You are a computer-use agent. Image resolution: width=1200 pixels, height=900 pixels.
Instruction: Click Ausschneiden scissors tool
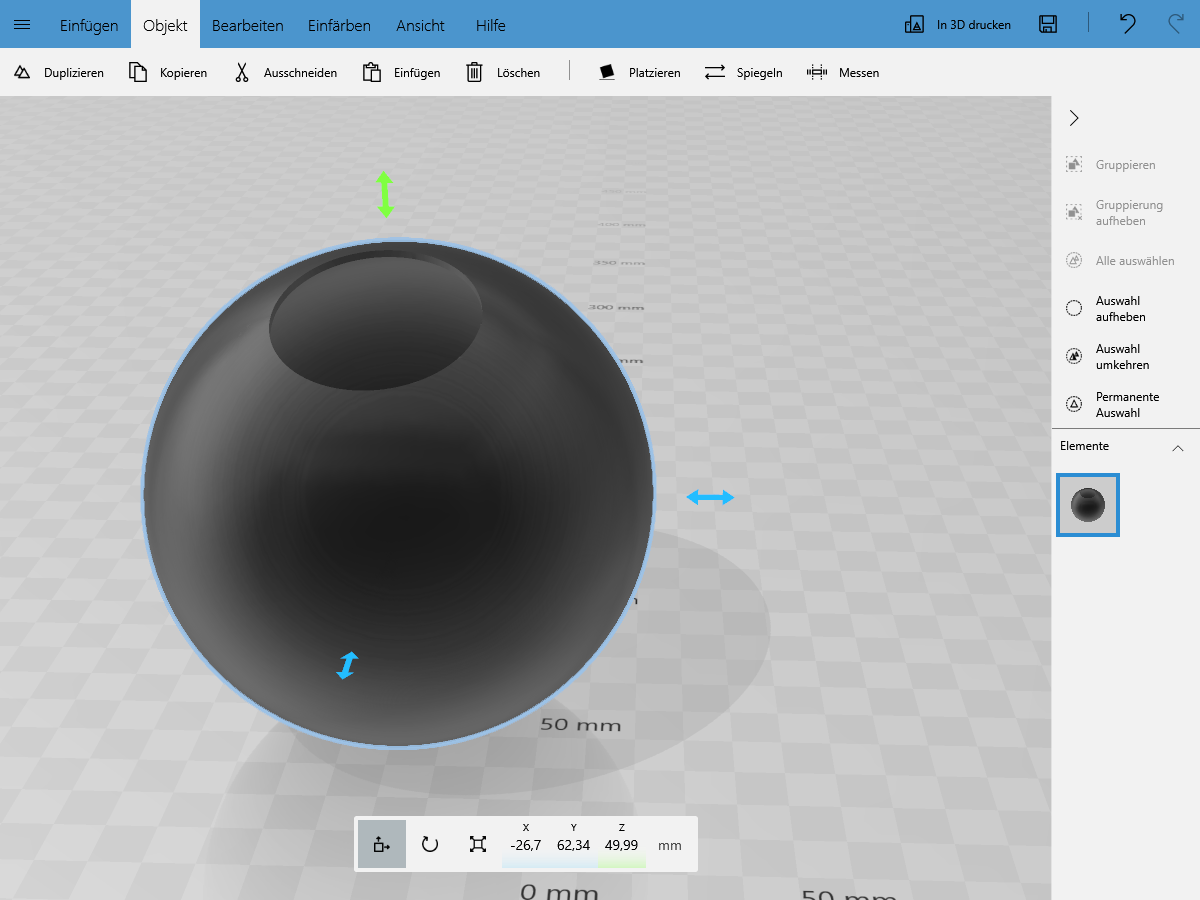(286, 72)
